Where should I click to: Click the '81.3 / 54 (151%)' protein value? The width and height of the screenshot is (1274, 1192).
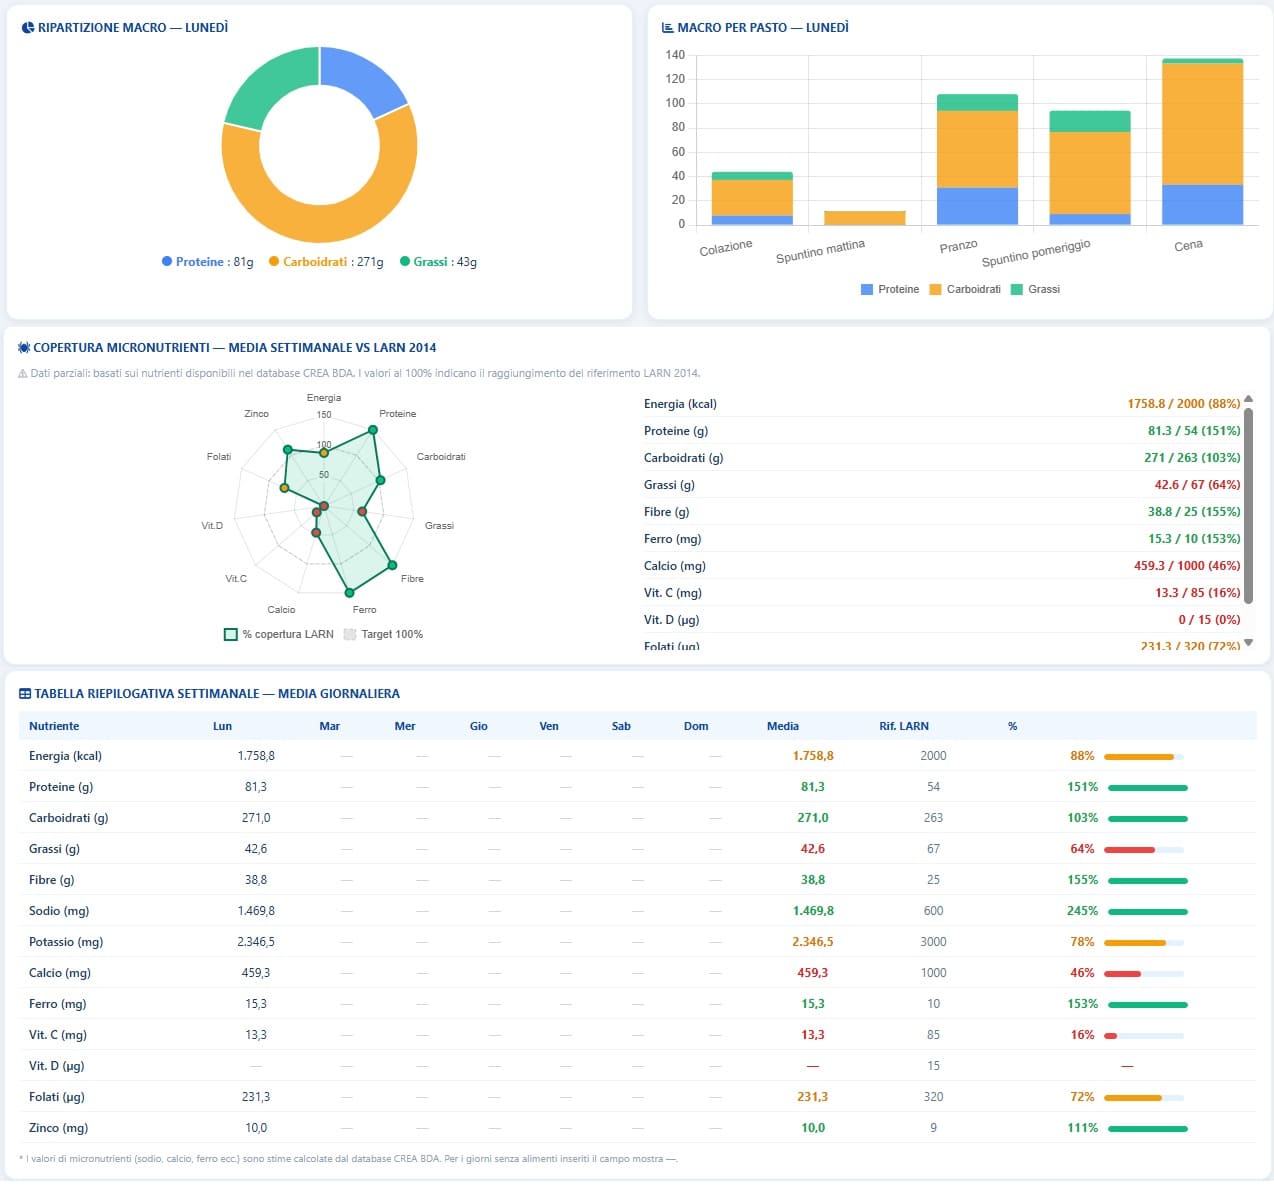click(x=1194, y=431)
